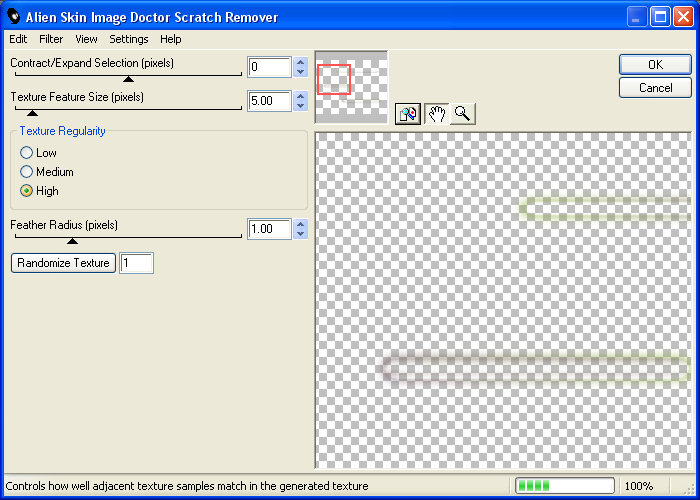This screenshot has height=500, width=700.
Task: Click the Feather Radius slider handle
Action: [x=72, y=241]
